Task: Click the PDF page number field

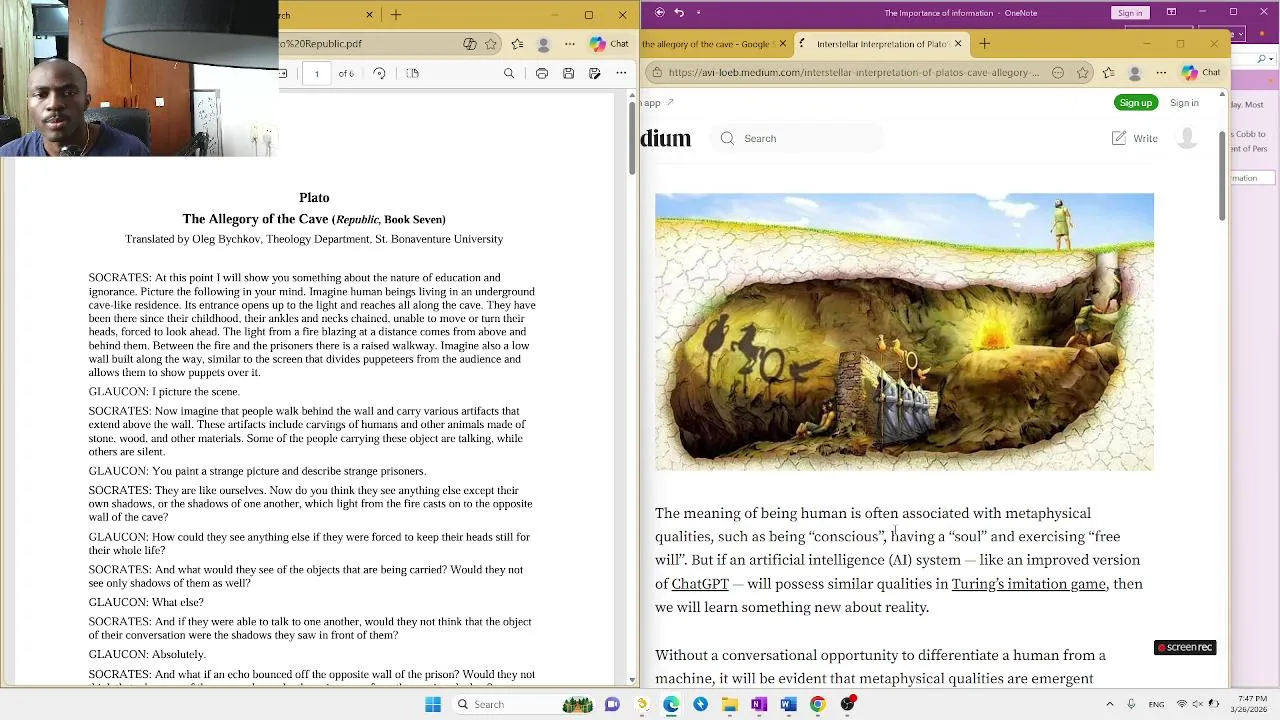Action: click(x=317, y=73)
